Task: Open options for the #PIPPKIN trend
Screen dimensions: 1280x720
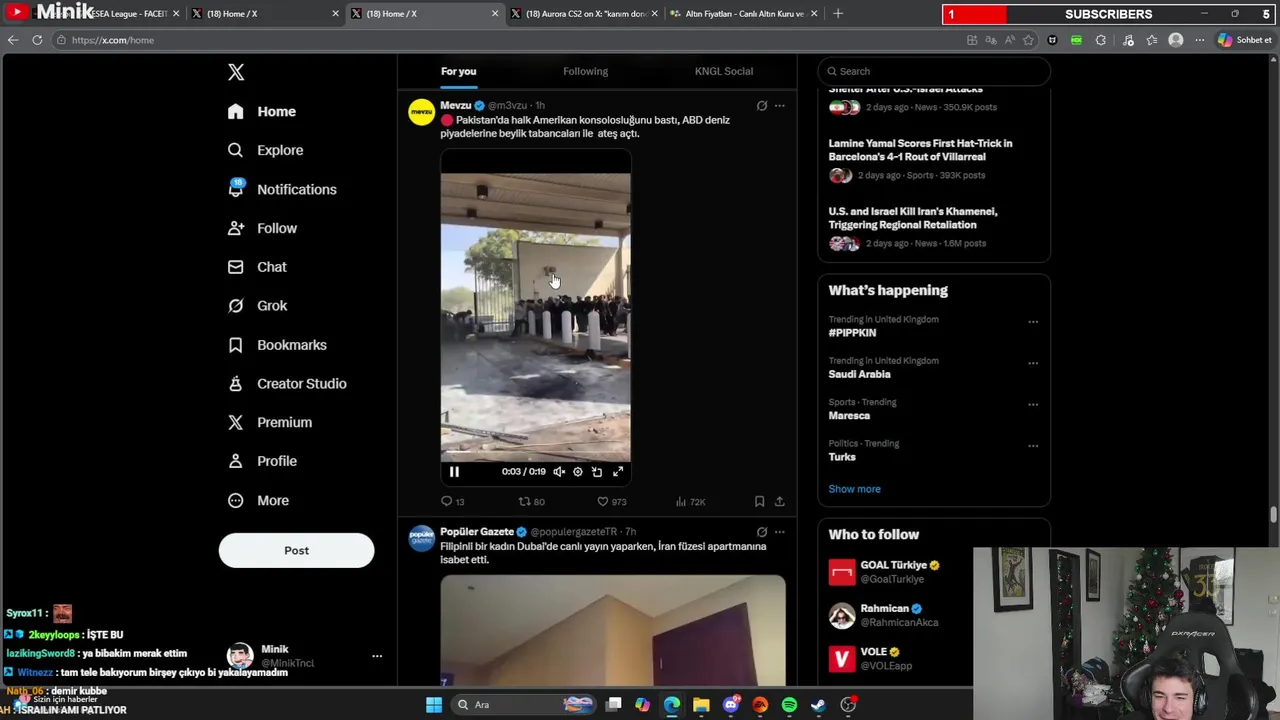Action: (x=1033, y=322)
